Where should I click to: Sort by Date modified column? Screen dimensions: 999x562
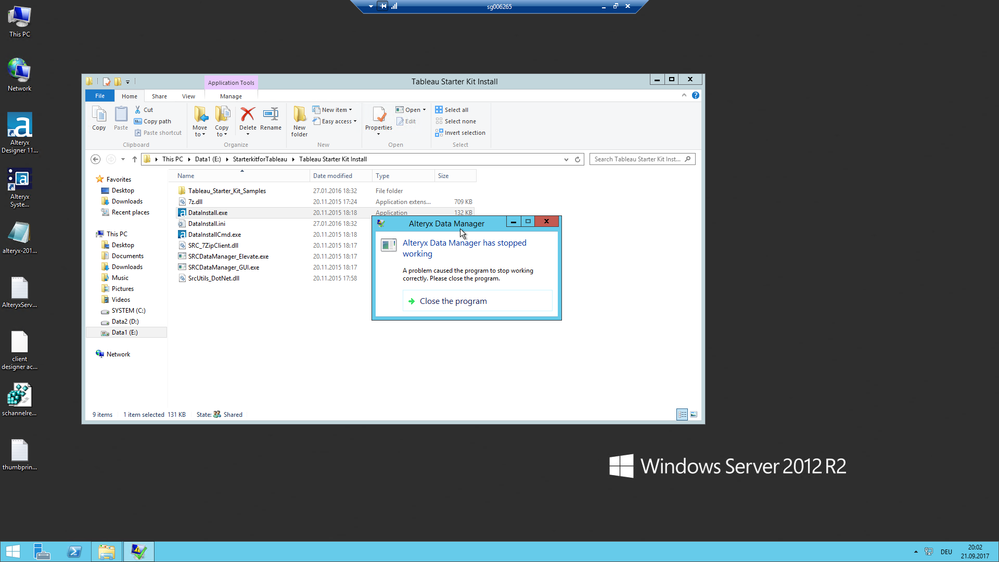coord(341,176)
